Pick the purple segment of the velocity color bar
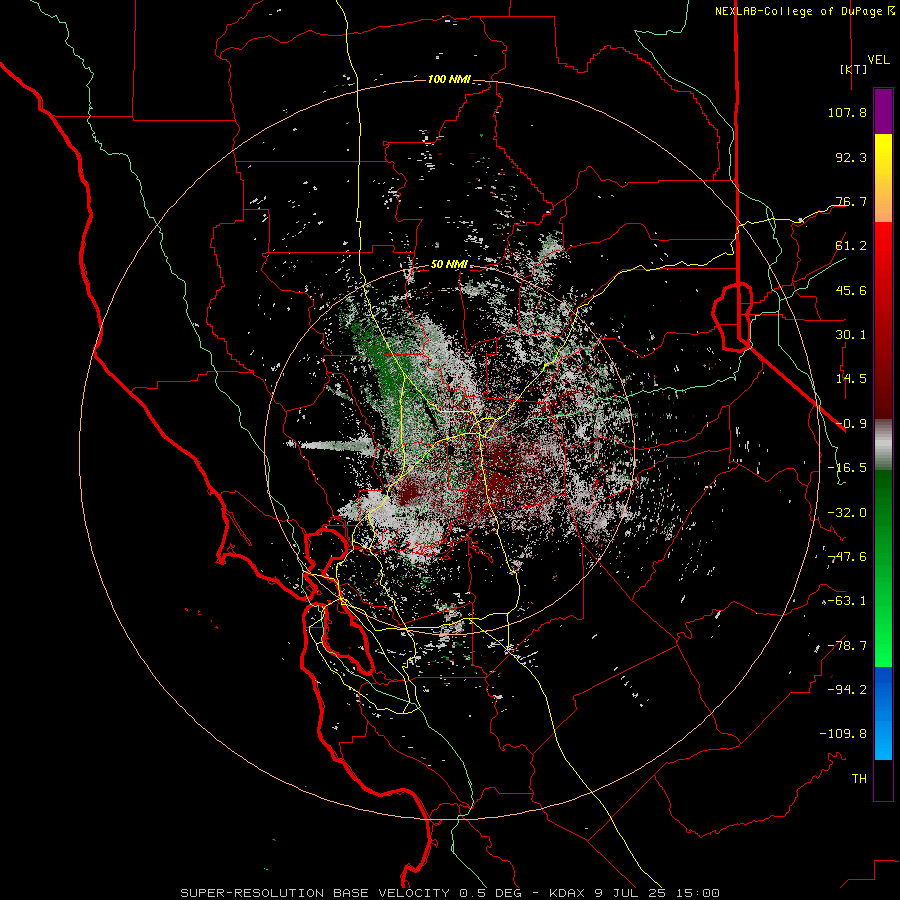This screenshot has height=900, width=900. 883,111
